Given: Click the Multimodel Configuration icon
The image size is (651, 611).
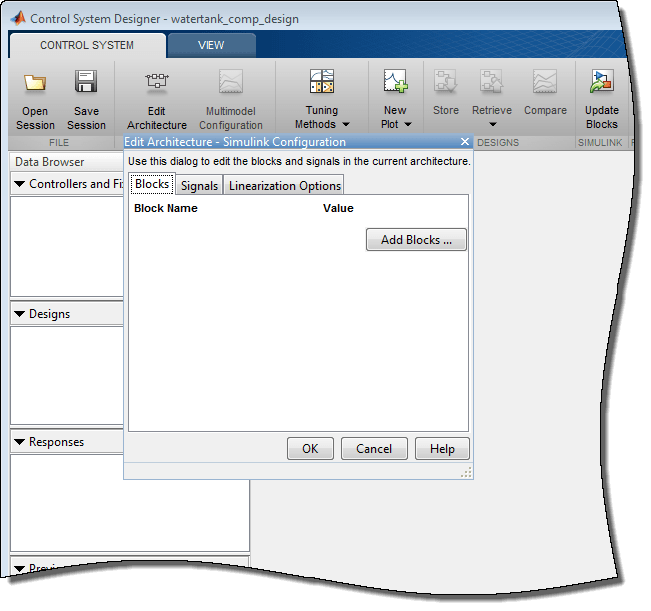Looking at the screenshot, I should 231,81.
